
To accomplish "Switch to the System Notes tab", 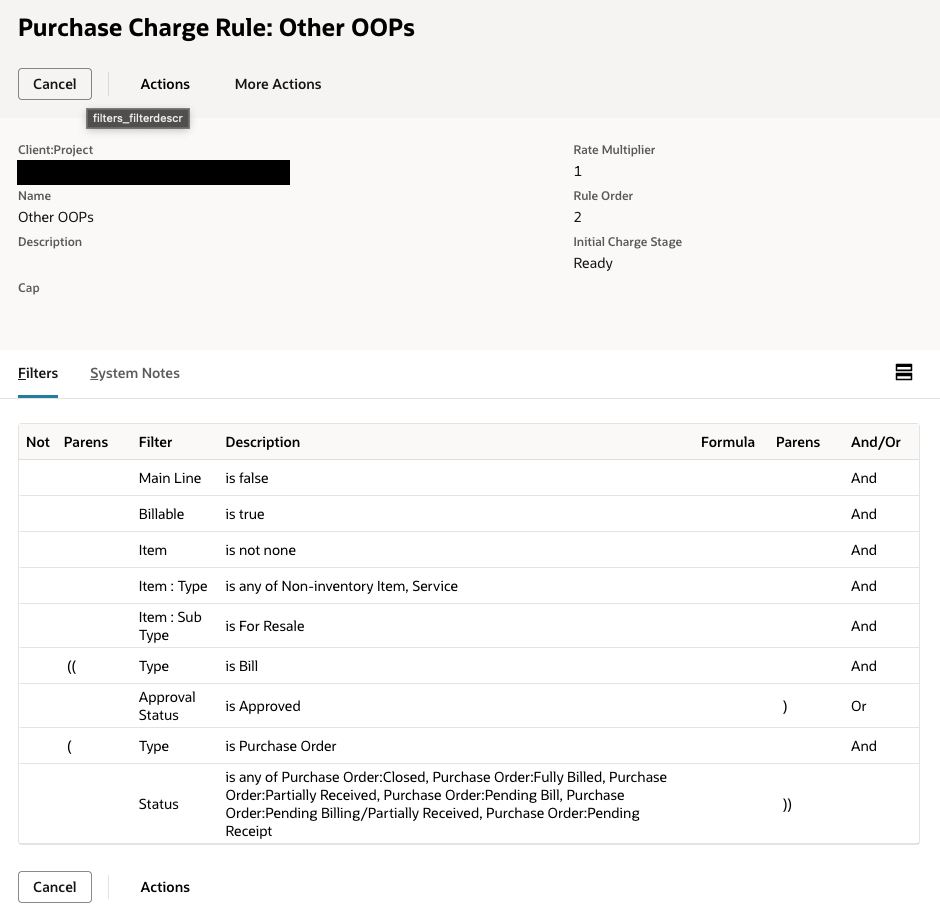I will coord(135,373).
